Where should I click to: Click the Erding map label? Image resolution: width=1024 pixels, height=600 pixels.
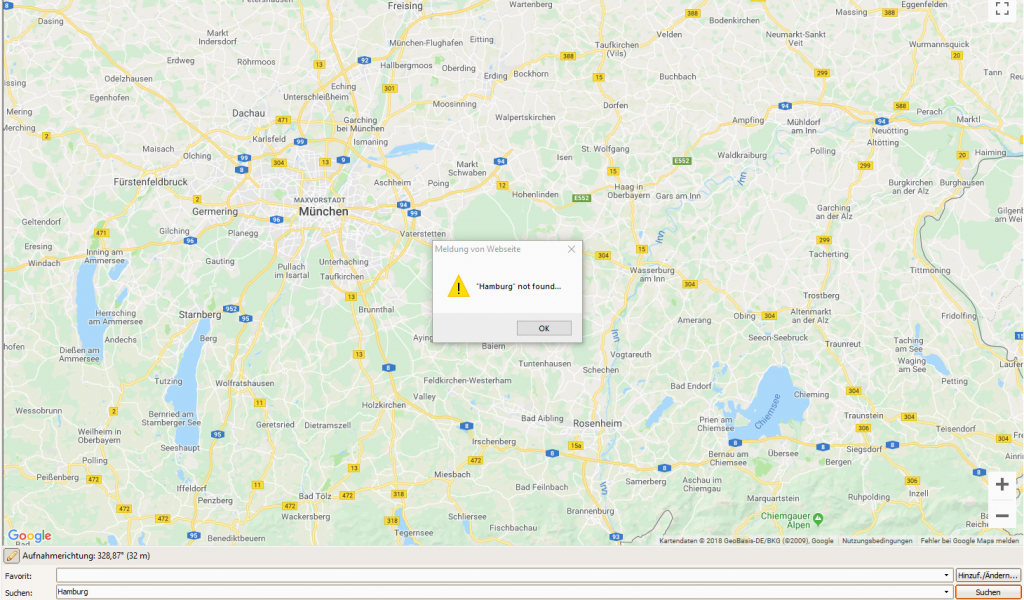tap(496, 76)
